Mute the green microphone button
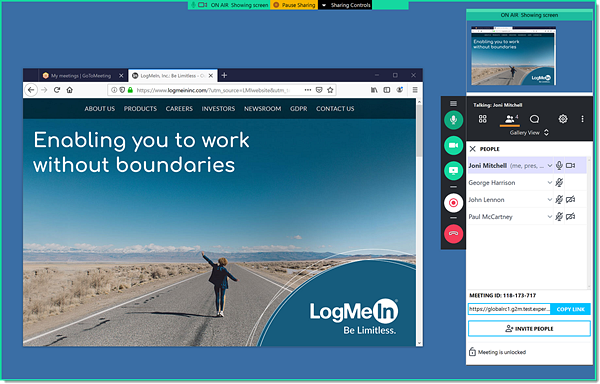The width and height of the screenshot is (600, 384). click(453, 120)
